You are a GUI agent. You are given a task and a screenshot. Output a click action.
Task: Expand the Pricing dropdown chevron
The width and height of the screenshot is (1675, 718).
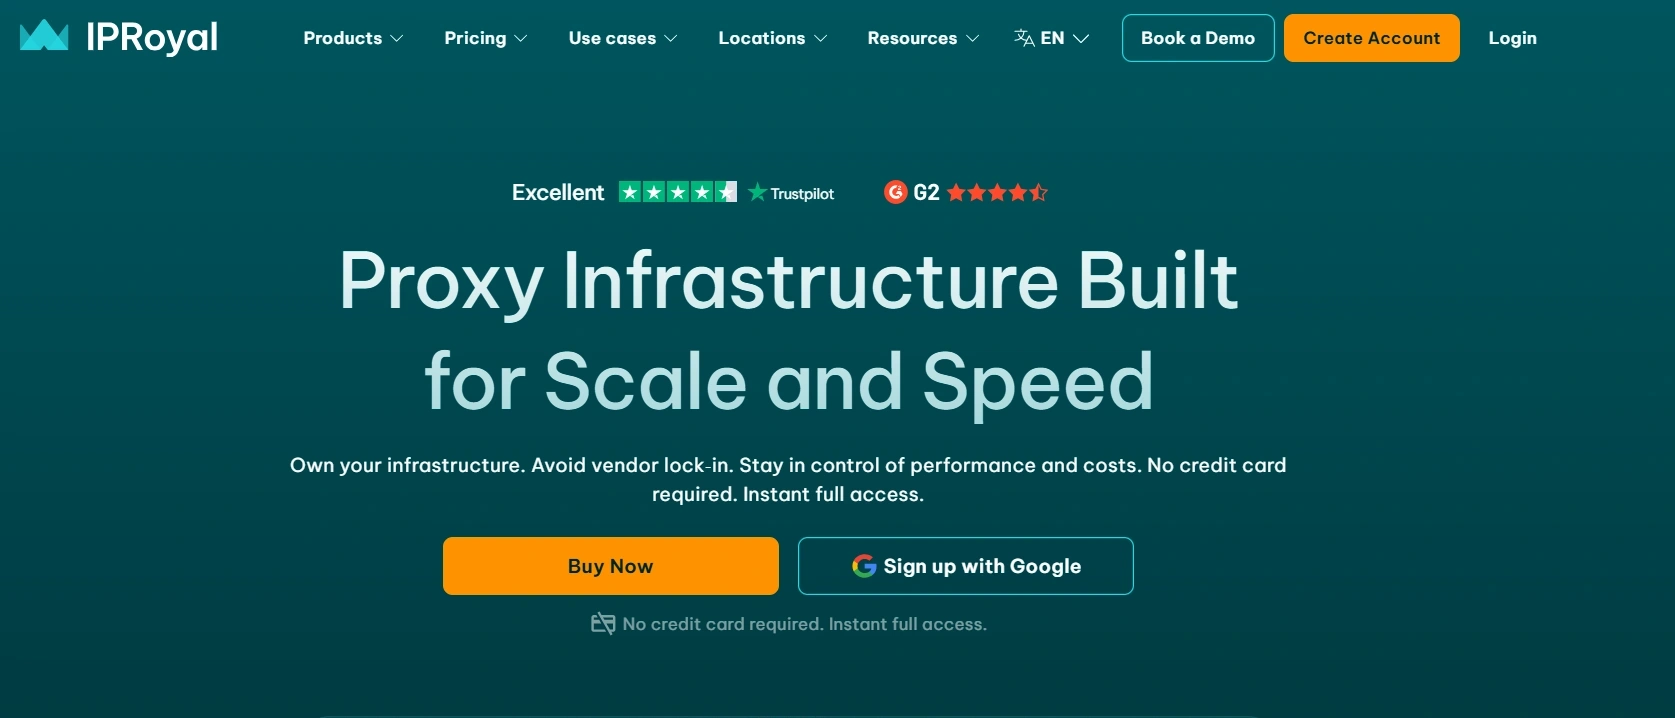[521, 39]
